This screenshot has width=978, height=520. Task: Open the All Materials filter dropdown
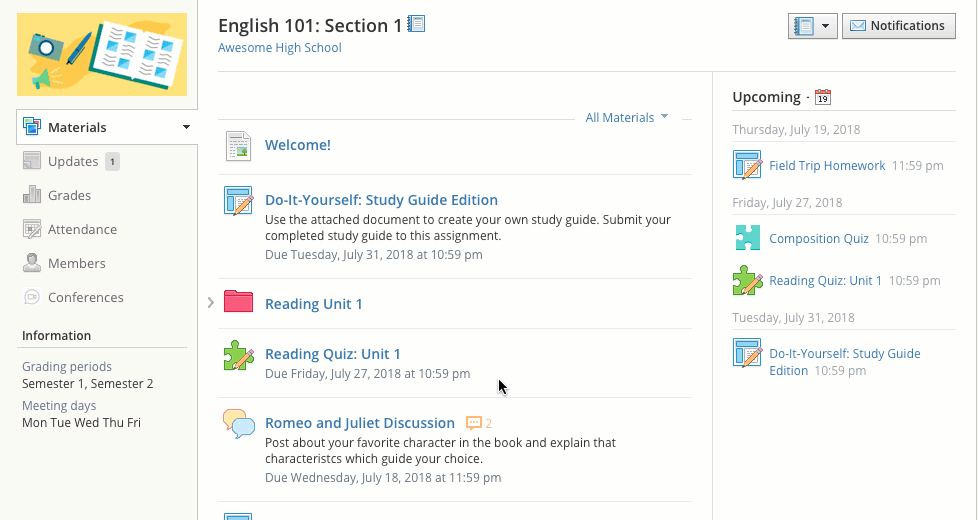pyautogui.click(x=626, y=118)
